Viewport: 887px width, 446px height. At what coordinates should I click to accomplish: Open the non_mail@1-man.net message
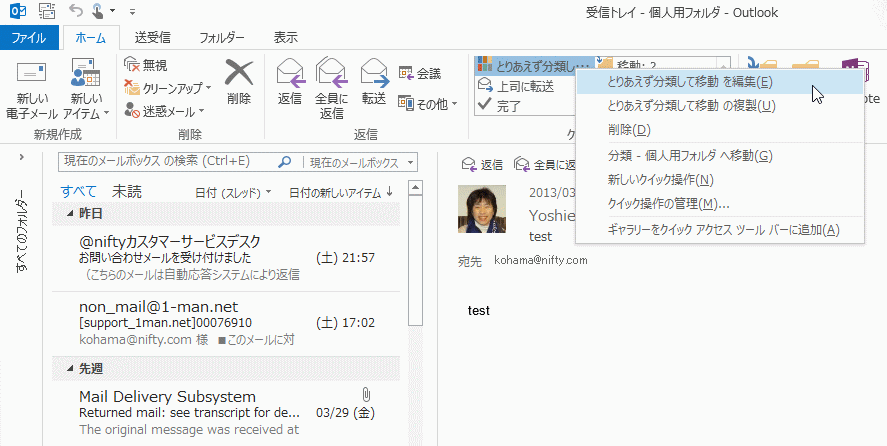(226, 323)
